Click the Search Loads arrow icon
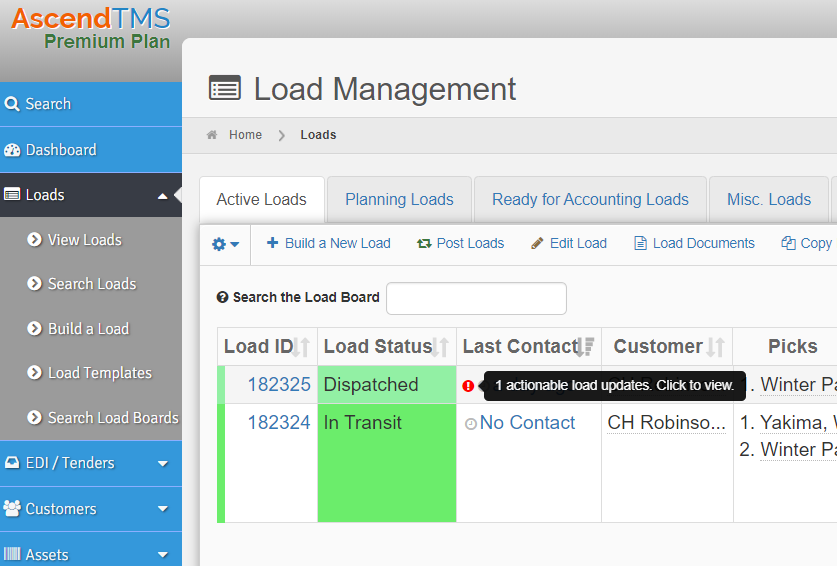Screen dimensions: 837x566 click(35, 284)
